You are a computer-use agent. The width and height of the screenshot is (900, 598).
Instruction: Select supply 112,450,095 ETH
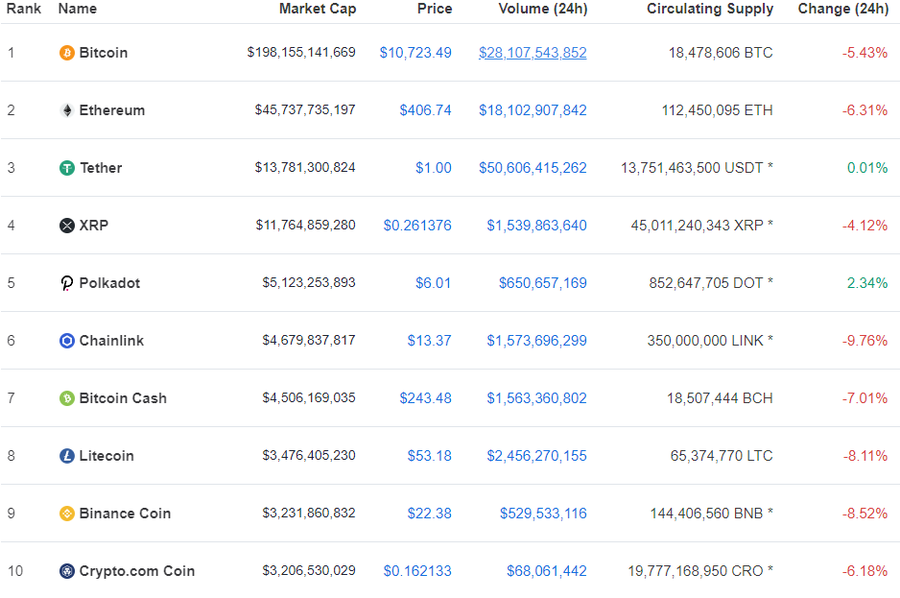point(717,110)
